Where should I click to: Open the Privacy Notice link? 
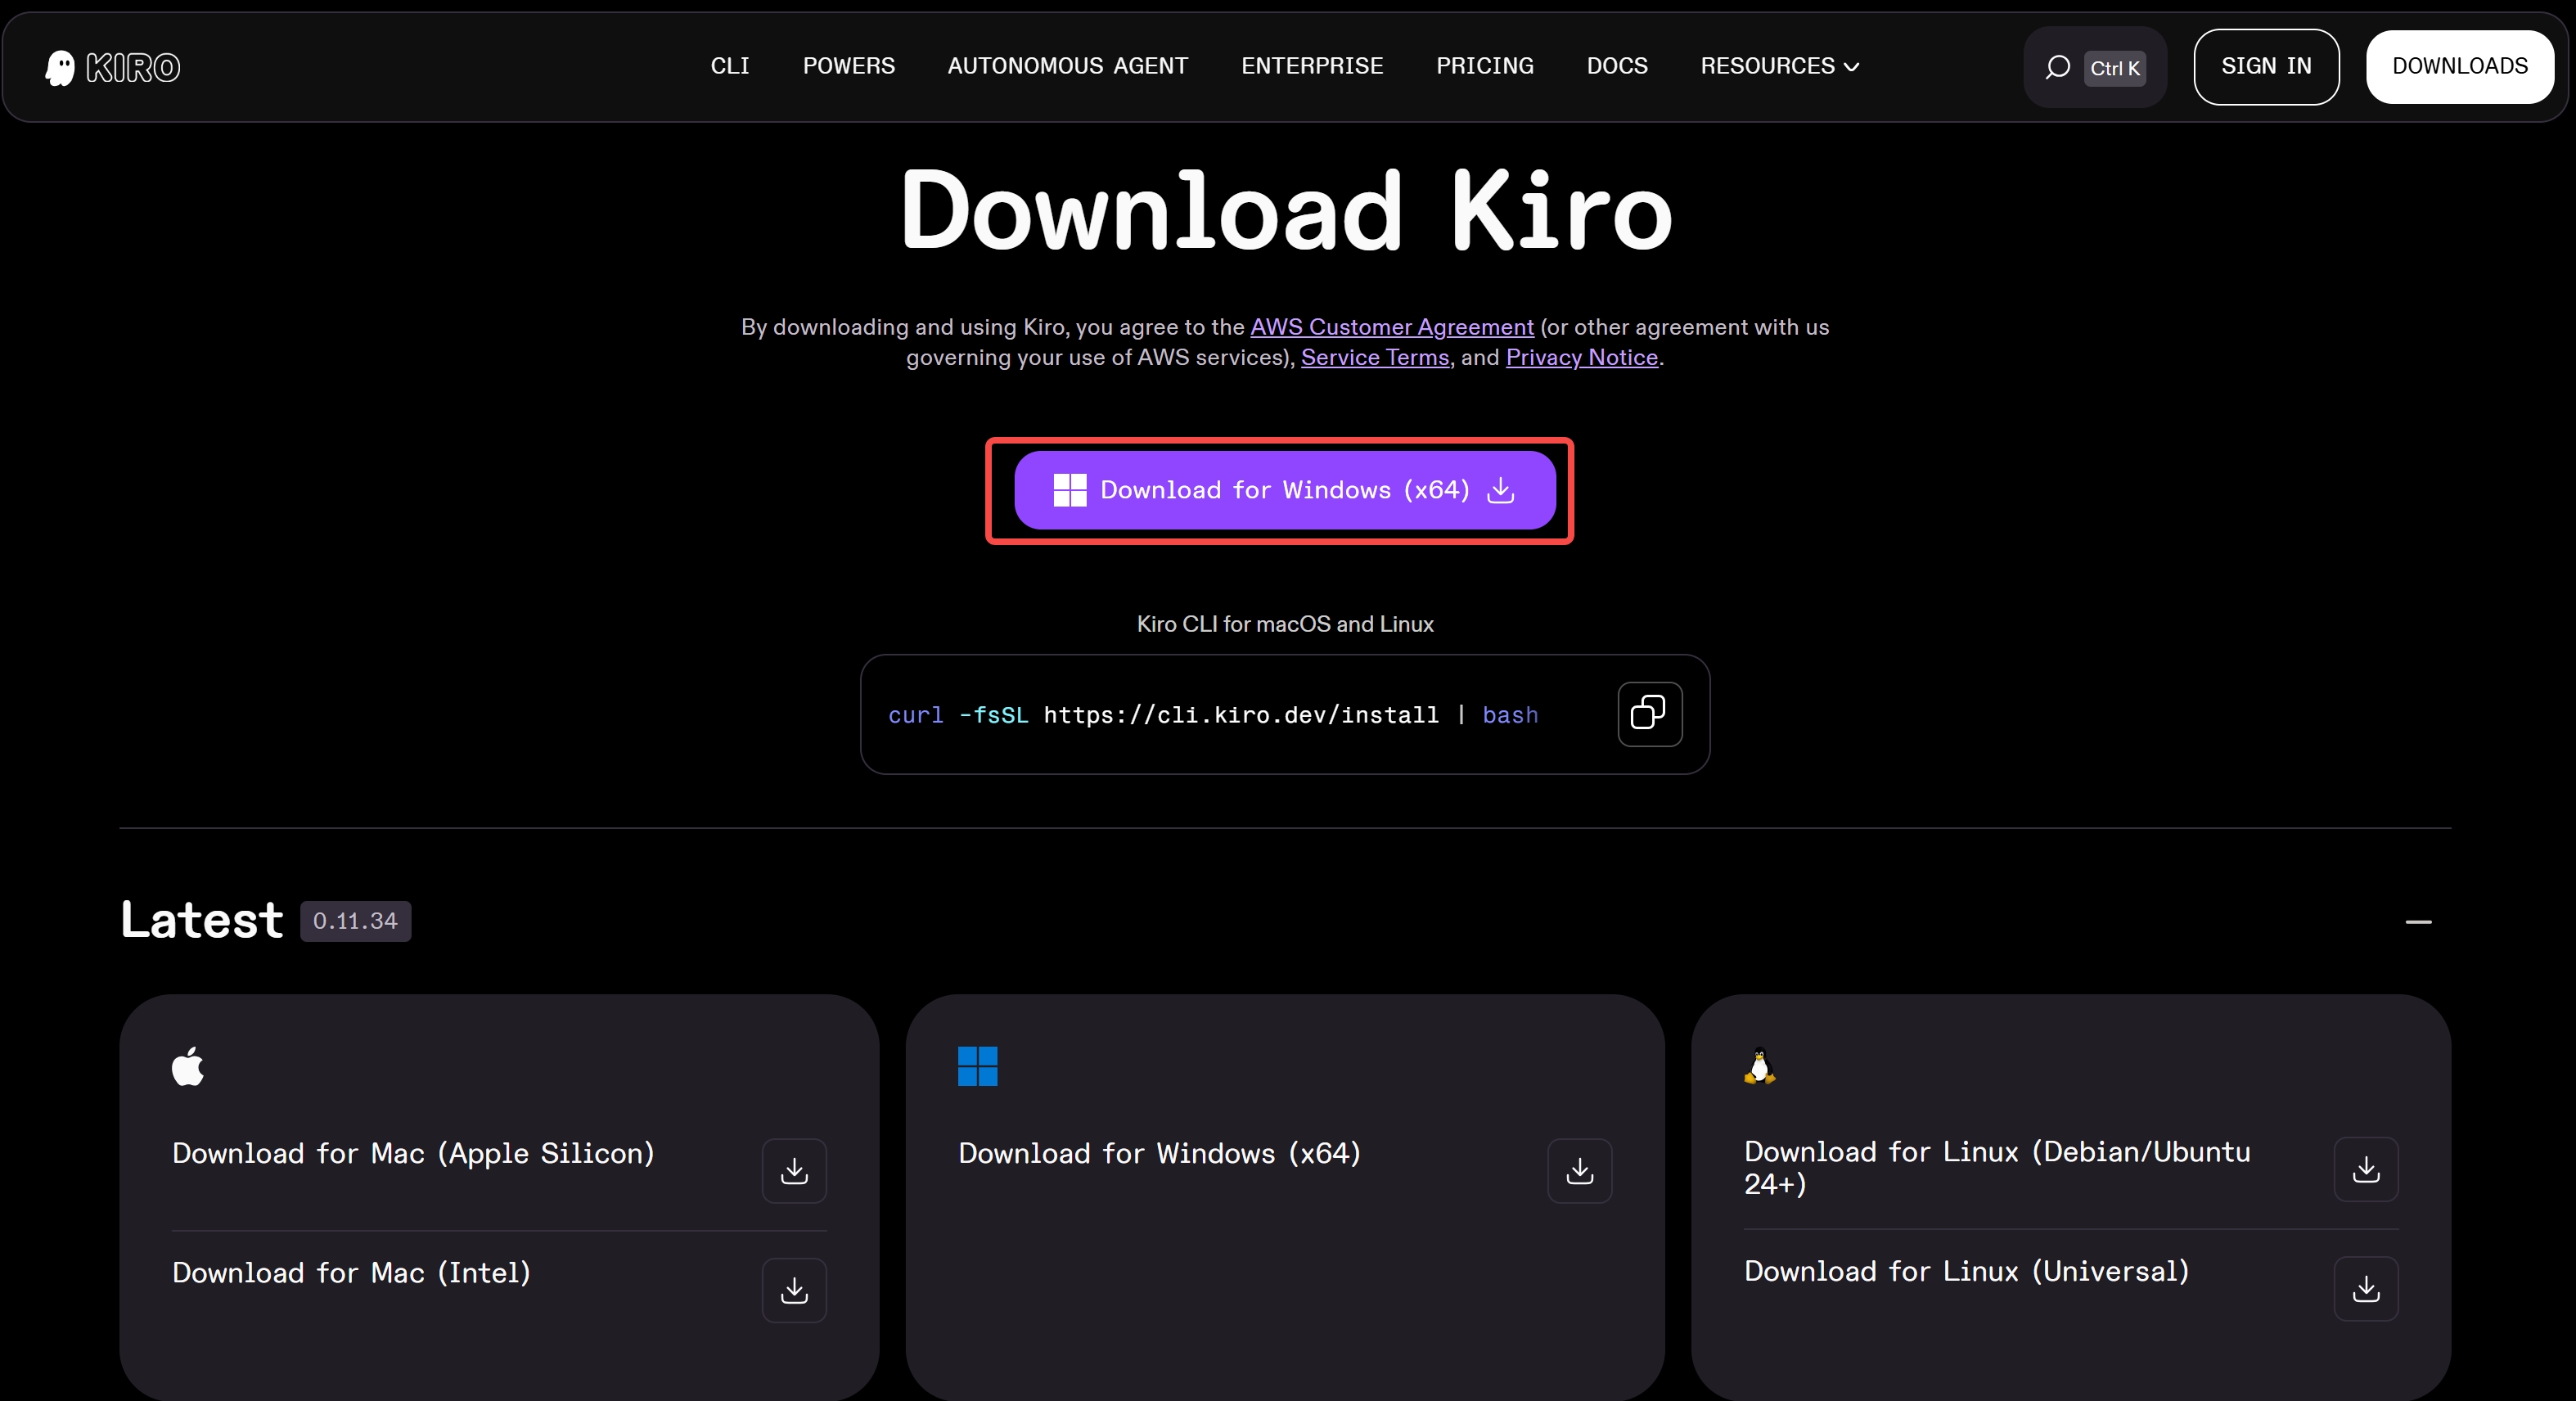click(x=1582, y=357)
